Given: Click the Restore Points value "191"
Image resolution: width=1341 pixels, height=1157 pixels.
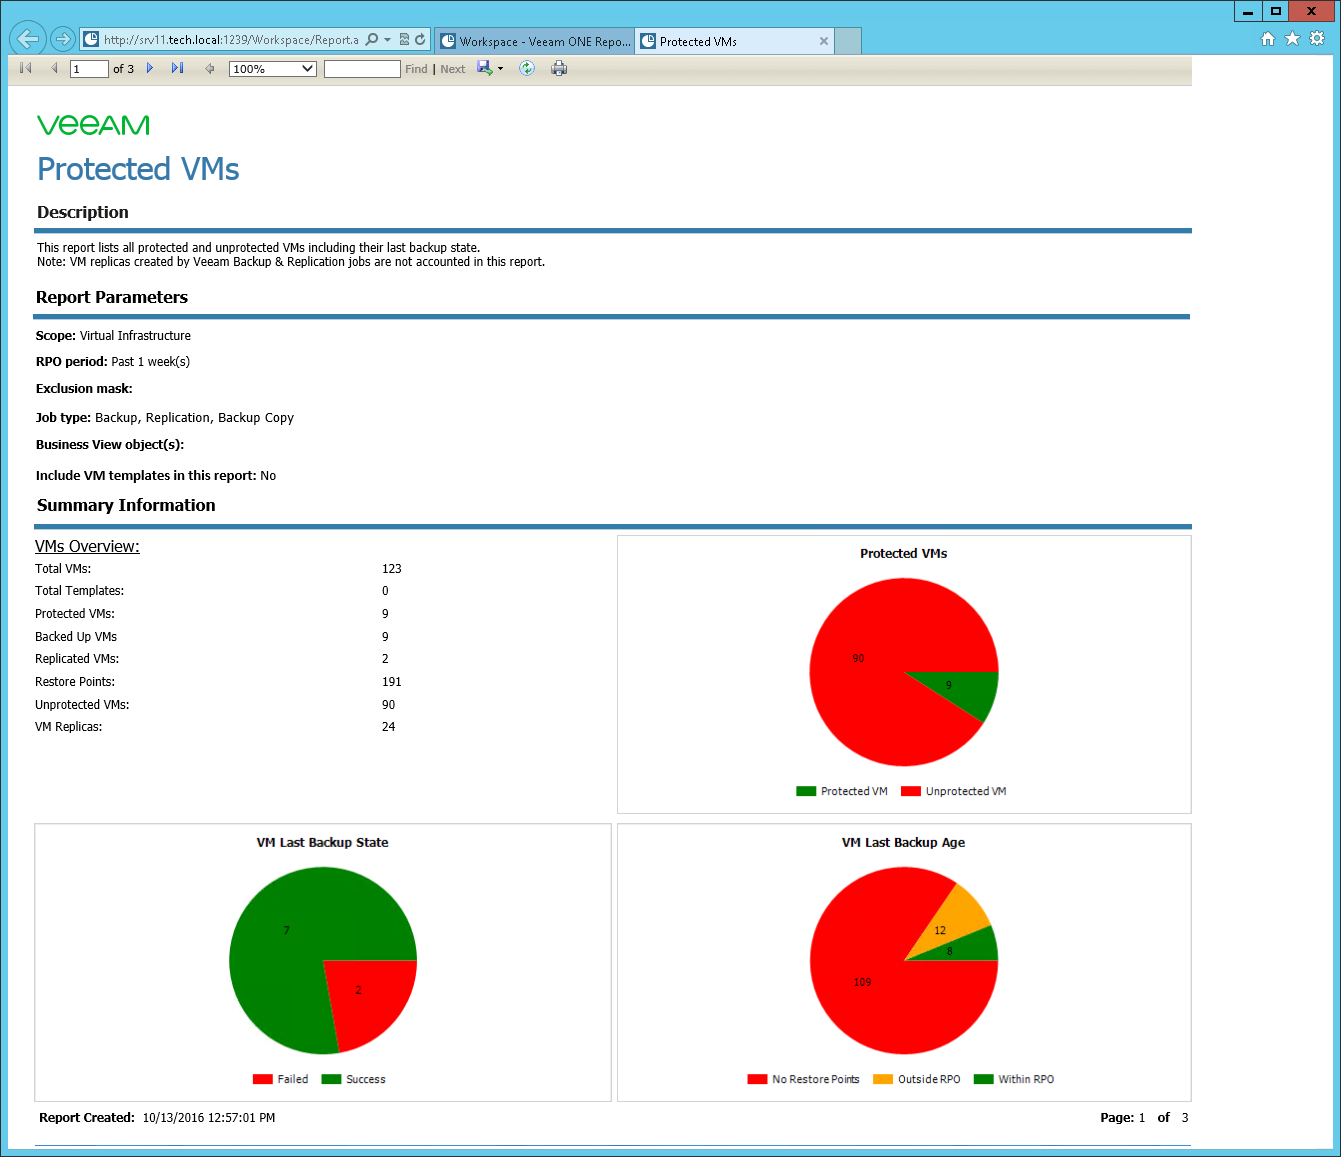Looking at the screenshot, I should (x=391, y=682).
